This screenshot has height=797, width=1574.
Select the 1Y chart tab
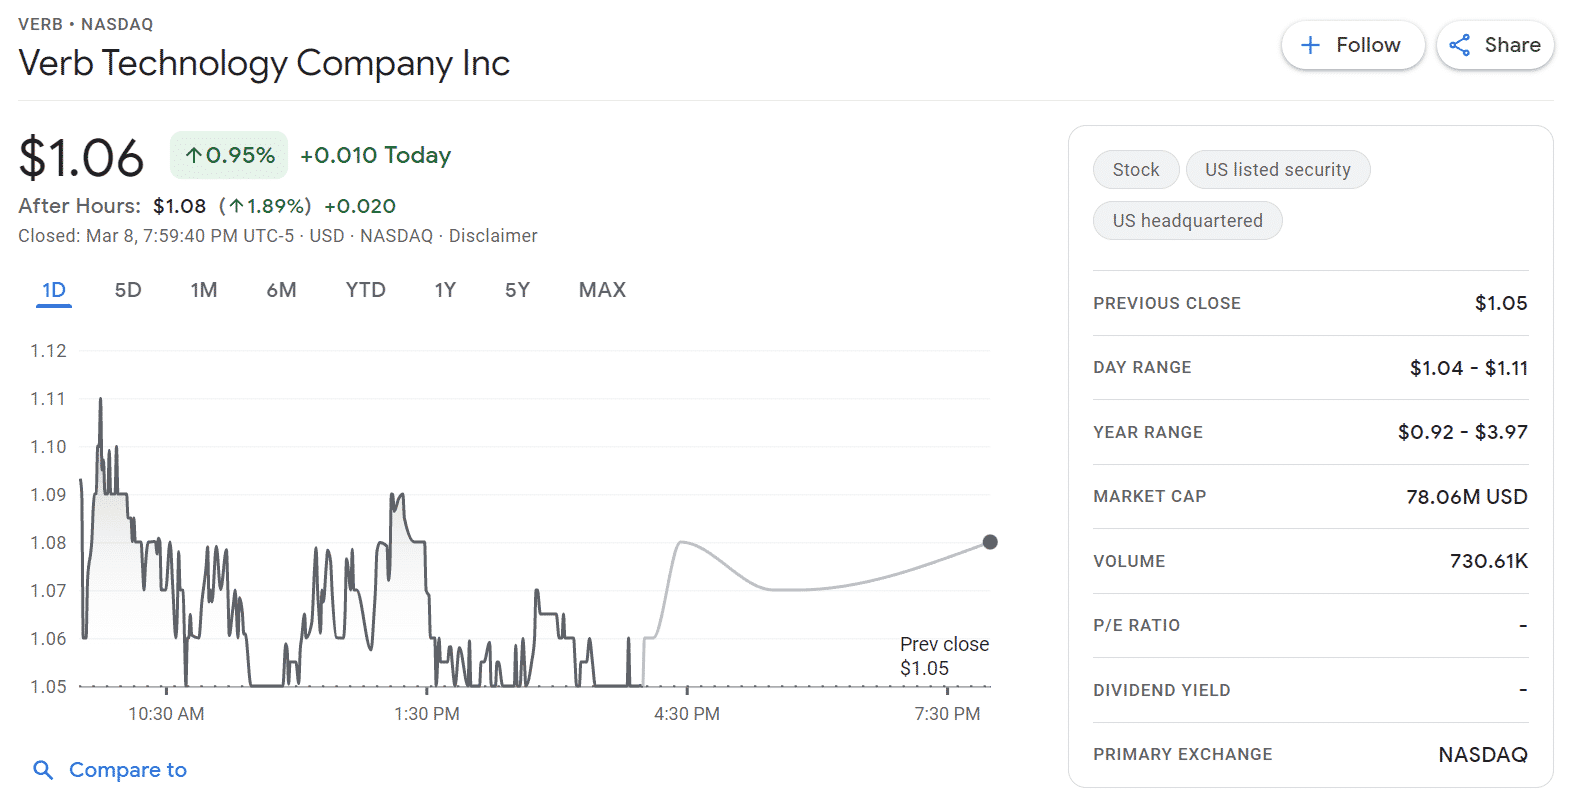(x=445, y=290)
